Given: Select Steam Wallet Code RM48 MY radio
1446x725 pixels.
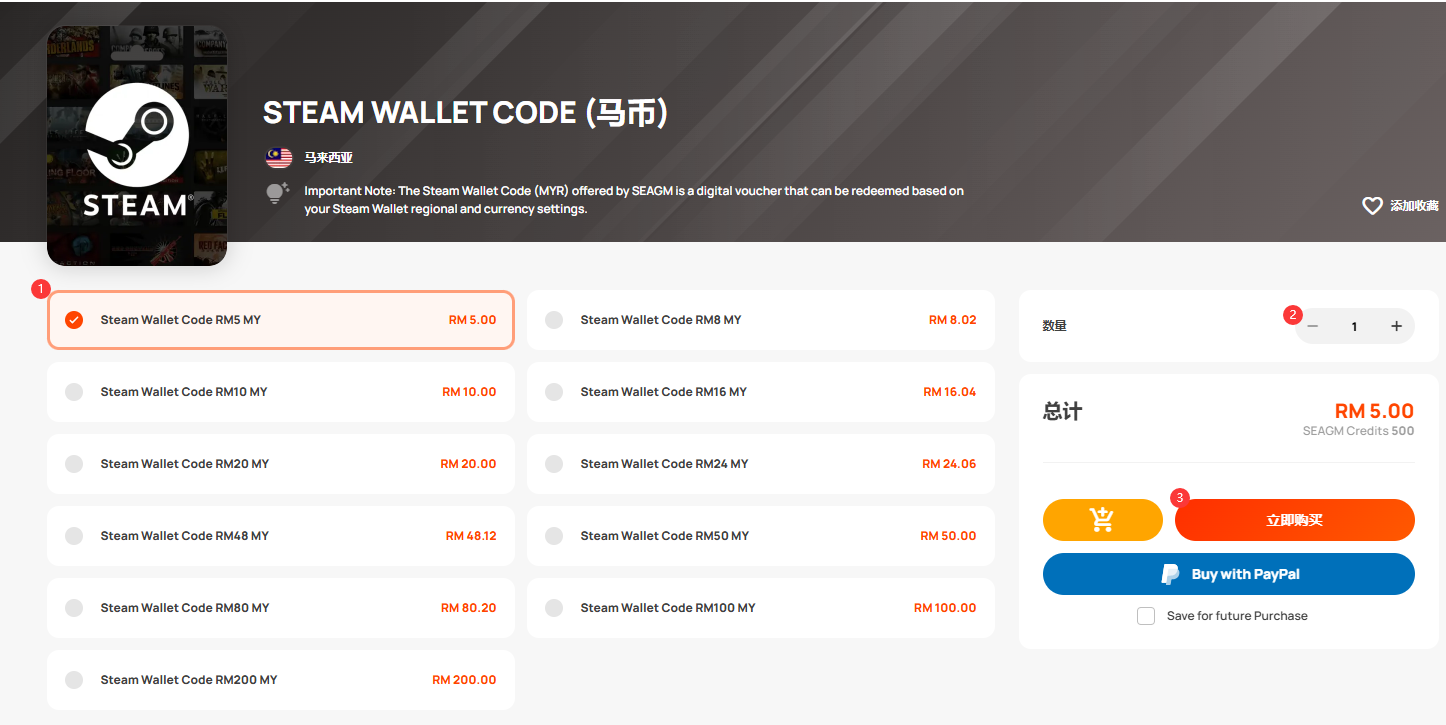Looking at the screenshot, I should pyautogui.click(x=74, y=536).
